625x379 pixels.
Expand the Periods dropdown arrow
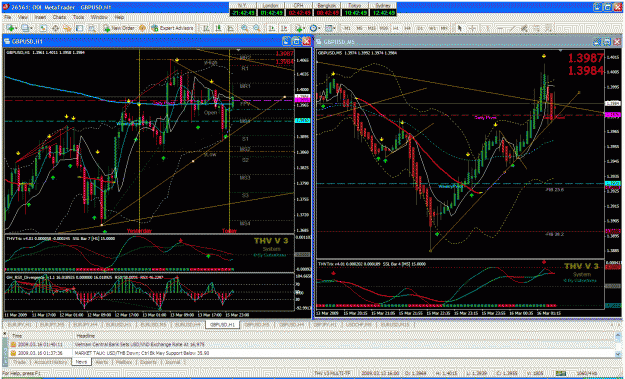click(x=320, y=28)
